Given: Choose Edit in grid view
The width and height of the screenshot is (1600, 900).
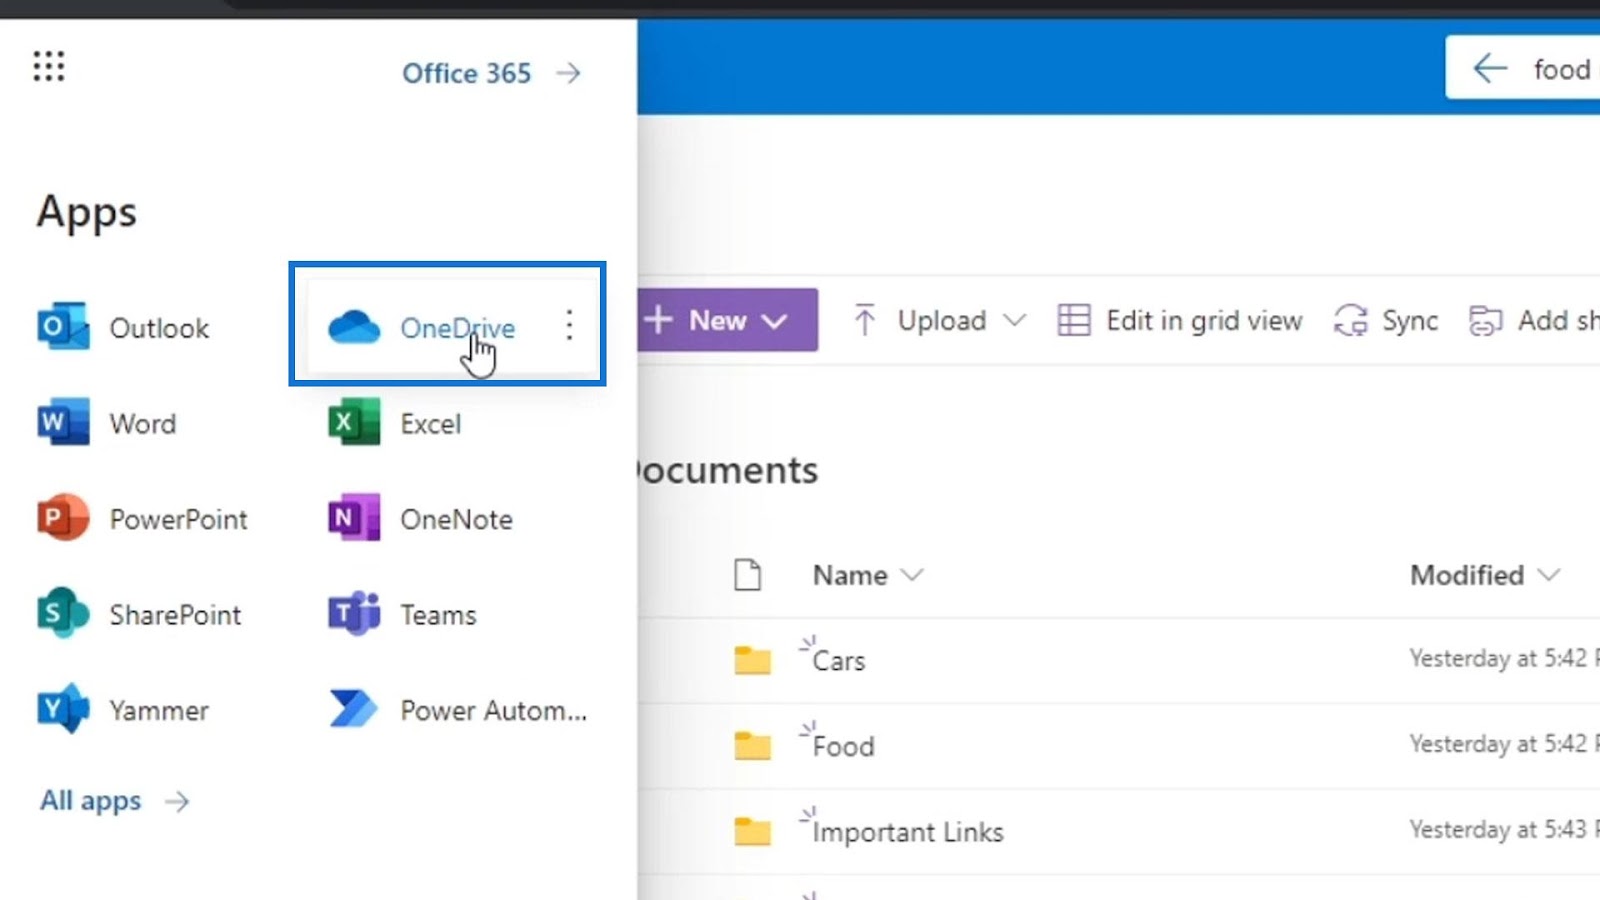Looking at the screenshot, I should (1180, 320).
